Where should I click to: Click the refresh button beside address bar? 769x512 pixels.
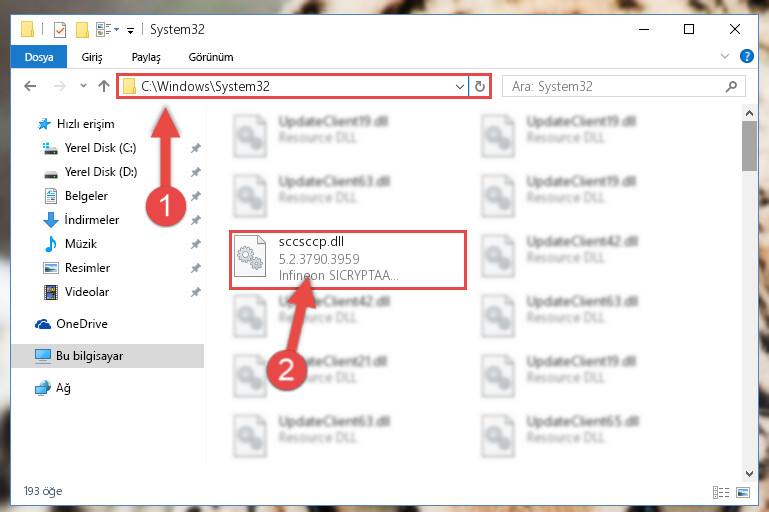coord(480,86)
